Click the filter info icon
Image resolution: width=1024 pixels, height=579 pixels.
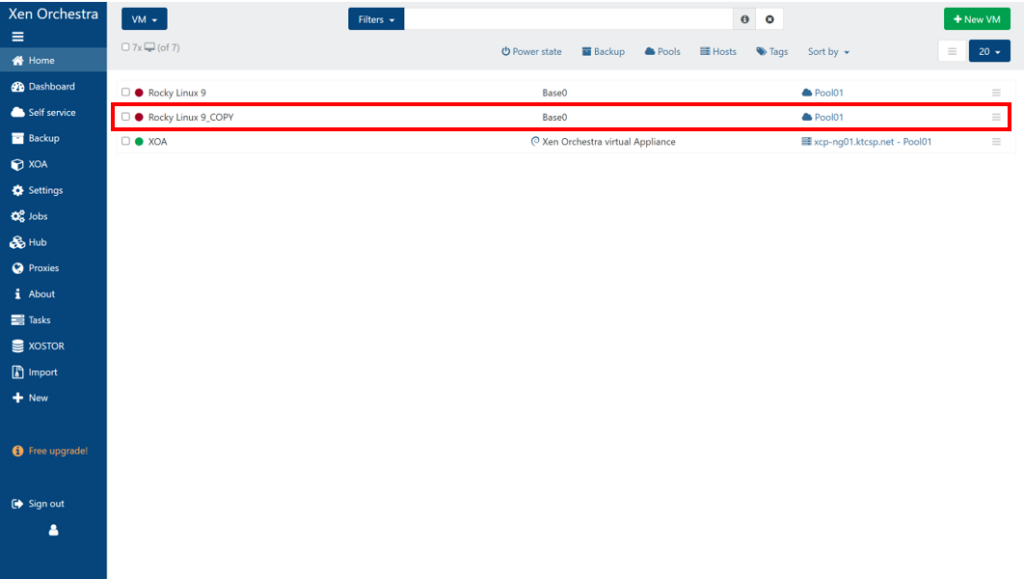[x=744, y=20]
